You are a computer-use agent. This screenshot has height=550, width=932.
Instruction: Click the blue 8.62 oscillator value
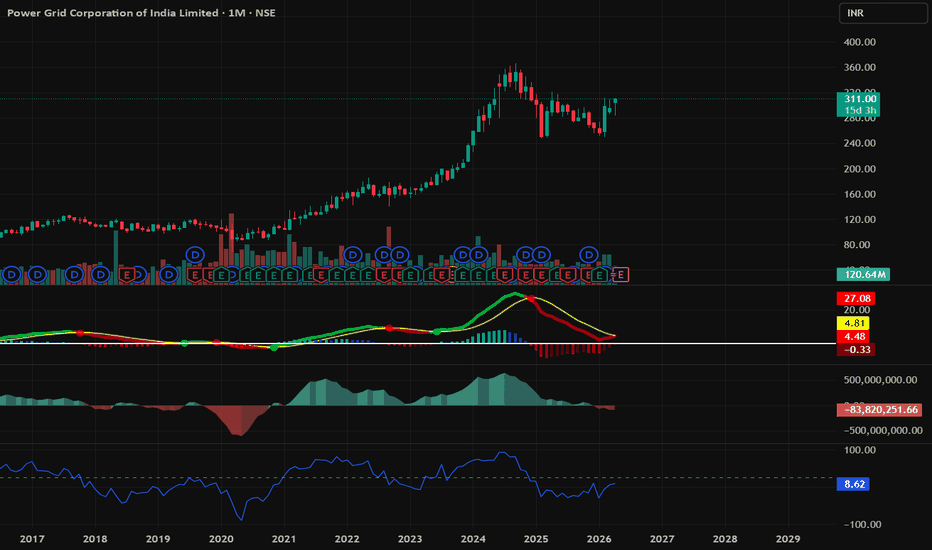(x=854, y=484)
